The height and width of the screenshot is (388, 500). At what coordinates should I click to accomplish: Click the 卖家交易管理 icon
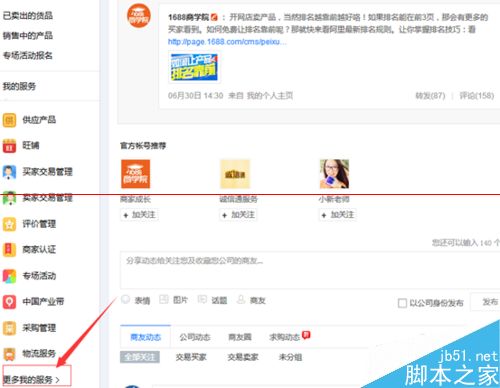(x=9, y=198)
